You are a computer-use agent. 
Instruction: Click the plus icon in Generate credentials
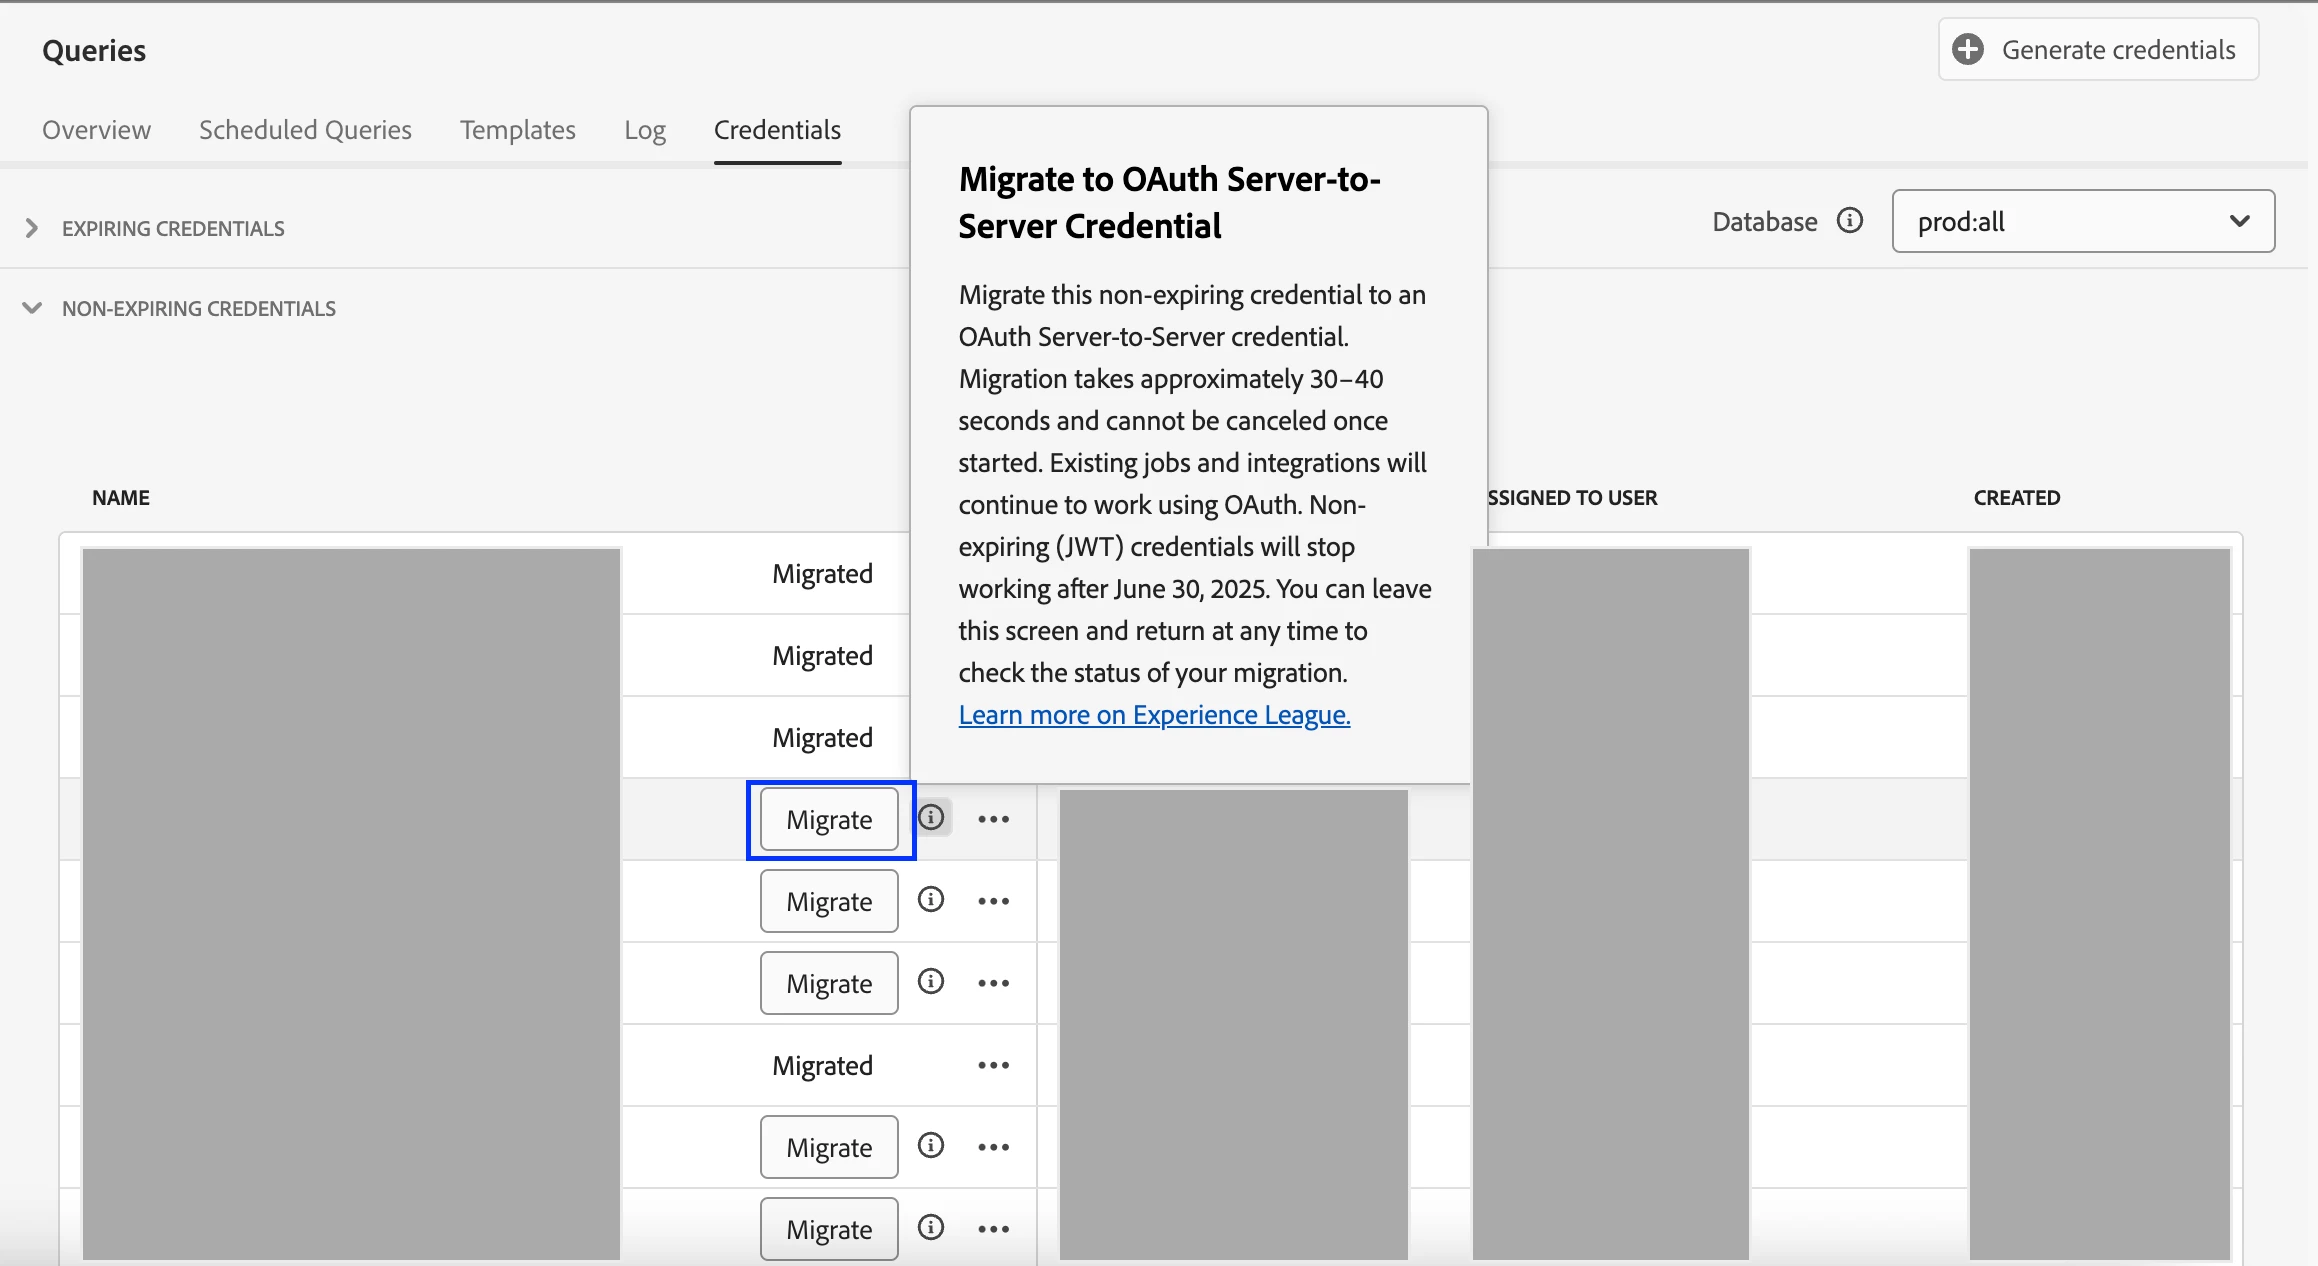(x=1968, y=50)
